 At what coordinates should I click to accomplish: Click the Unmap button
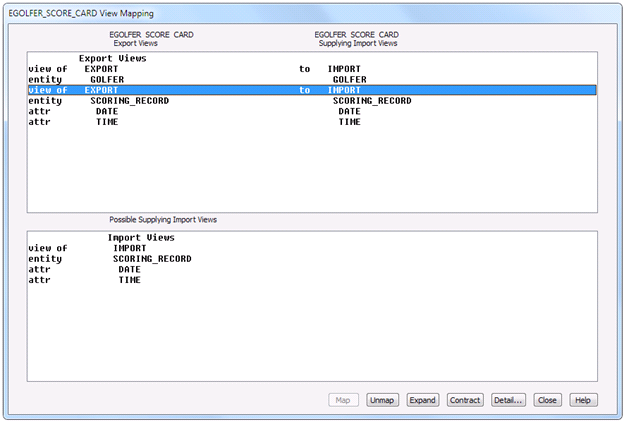(382, 400)
